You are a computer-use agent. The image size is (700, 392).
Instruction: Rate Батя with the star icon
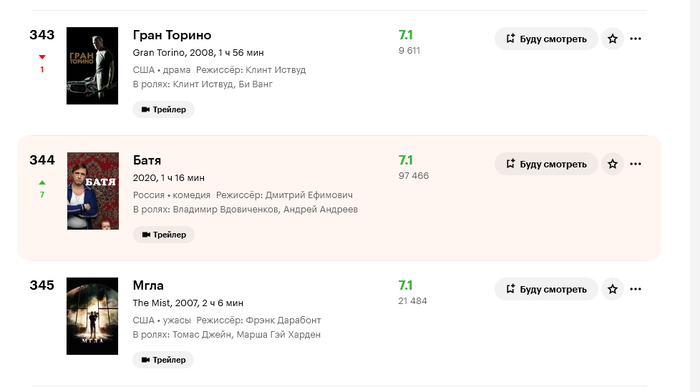pos(612,164)
